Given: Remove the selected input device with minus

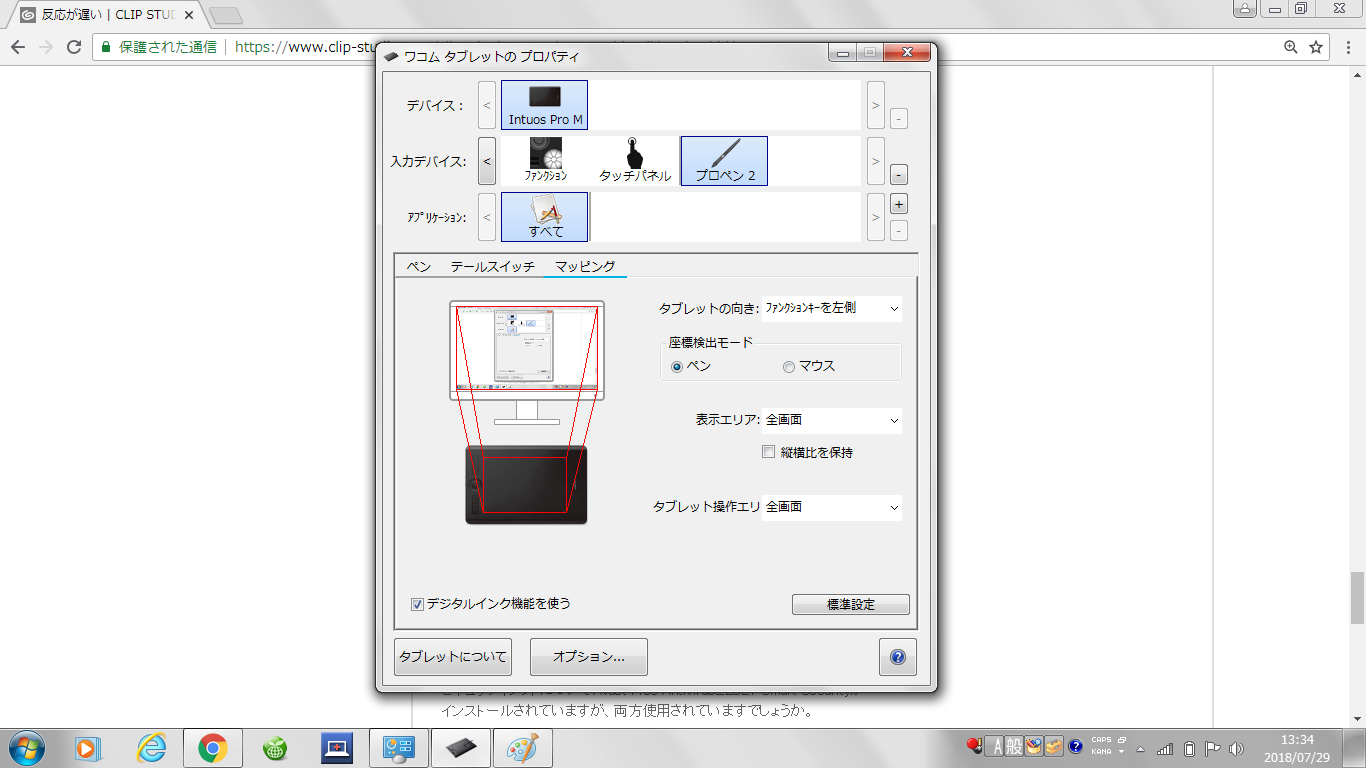Looking at the screenshot, I should click(x=898, y=175).
